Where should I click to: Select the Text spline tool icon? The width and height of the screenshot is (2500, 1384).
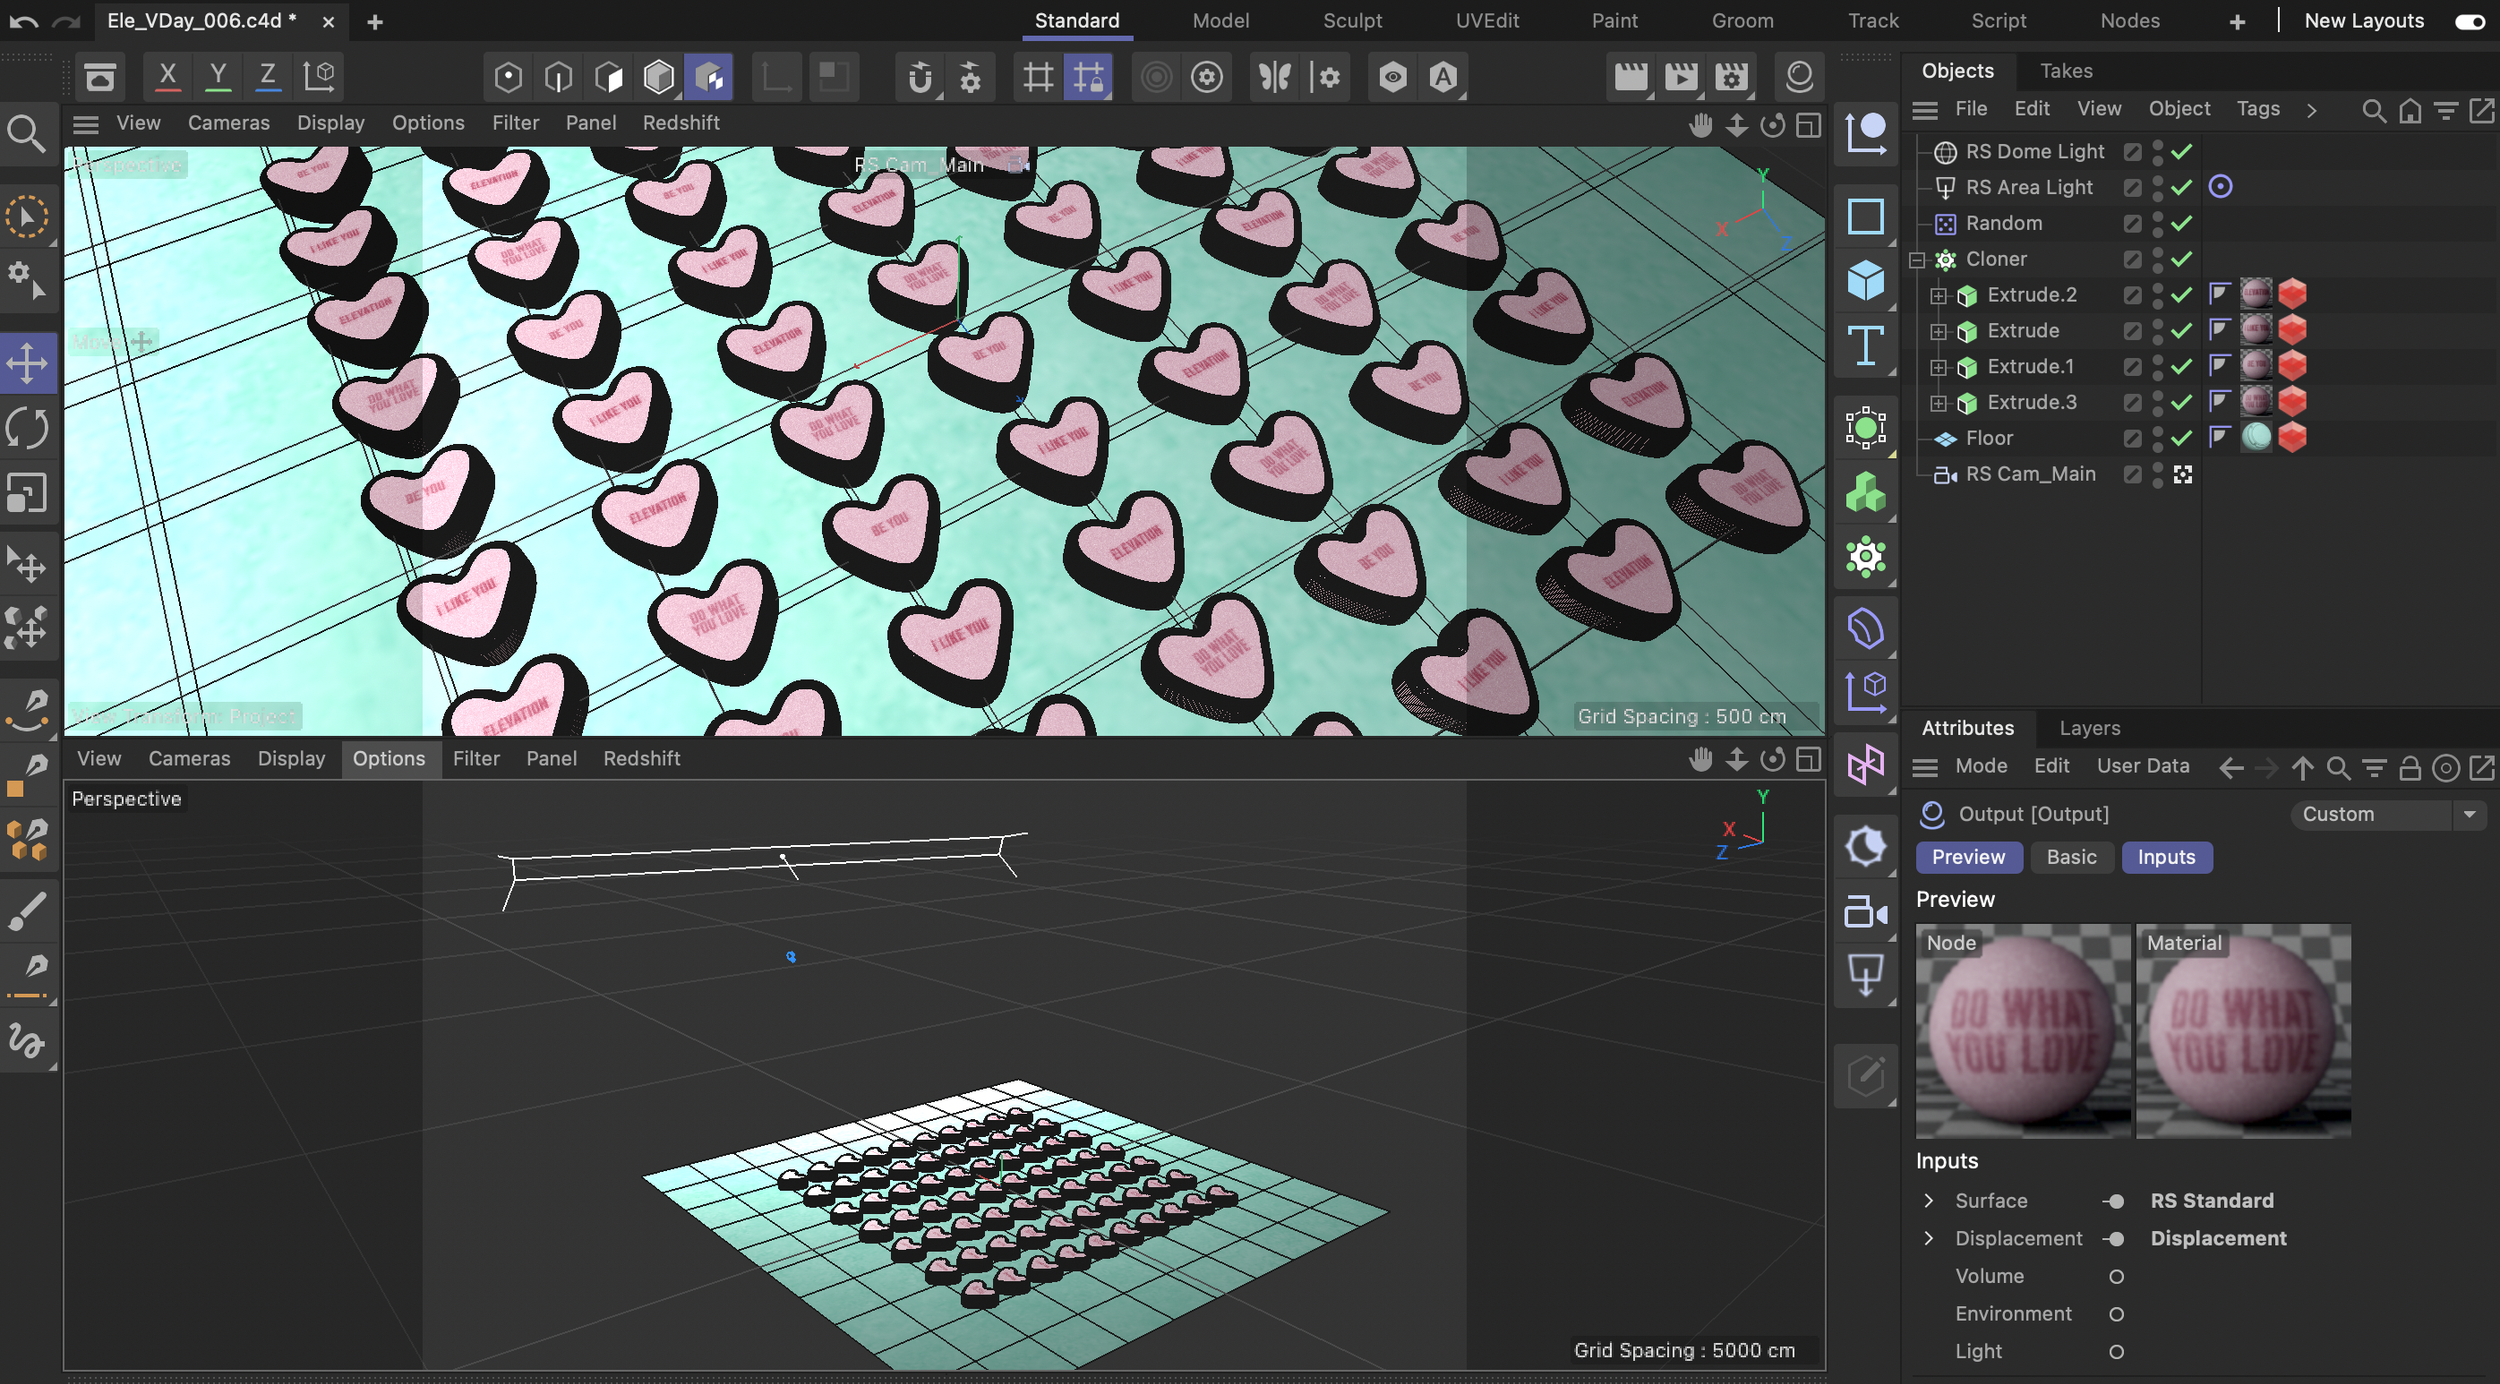[1865, 346]
